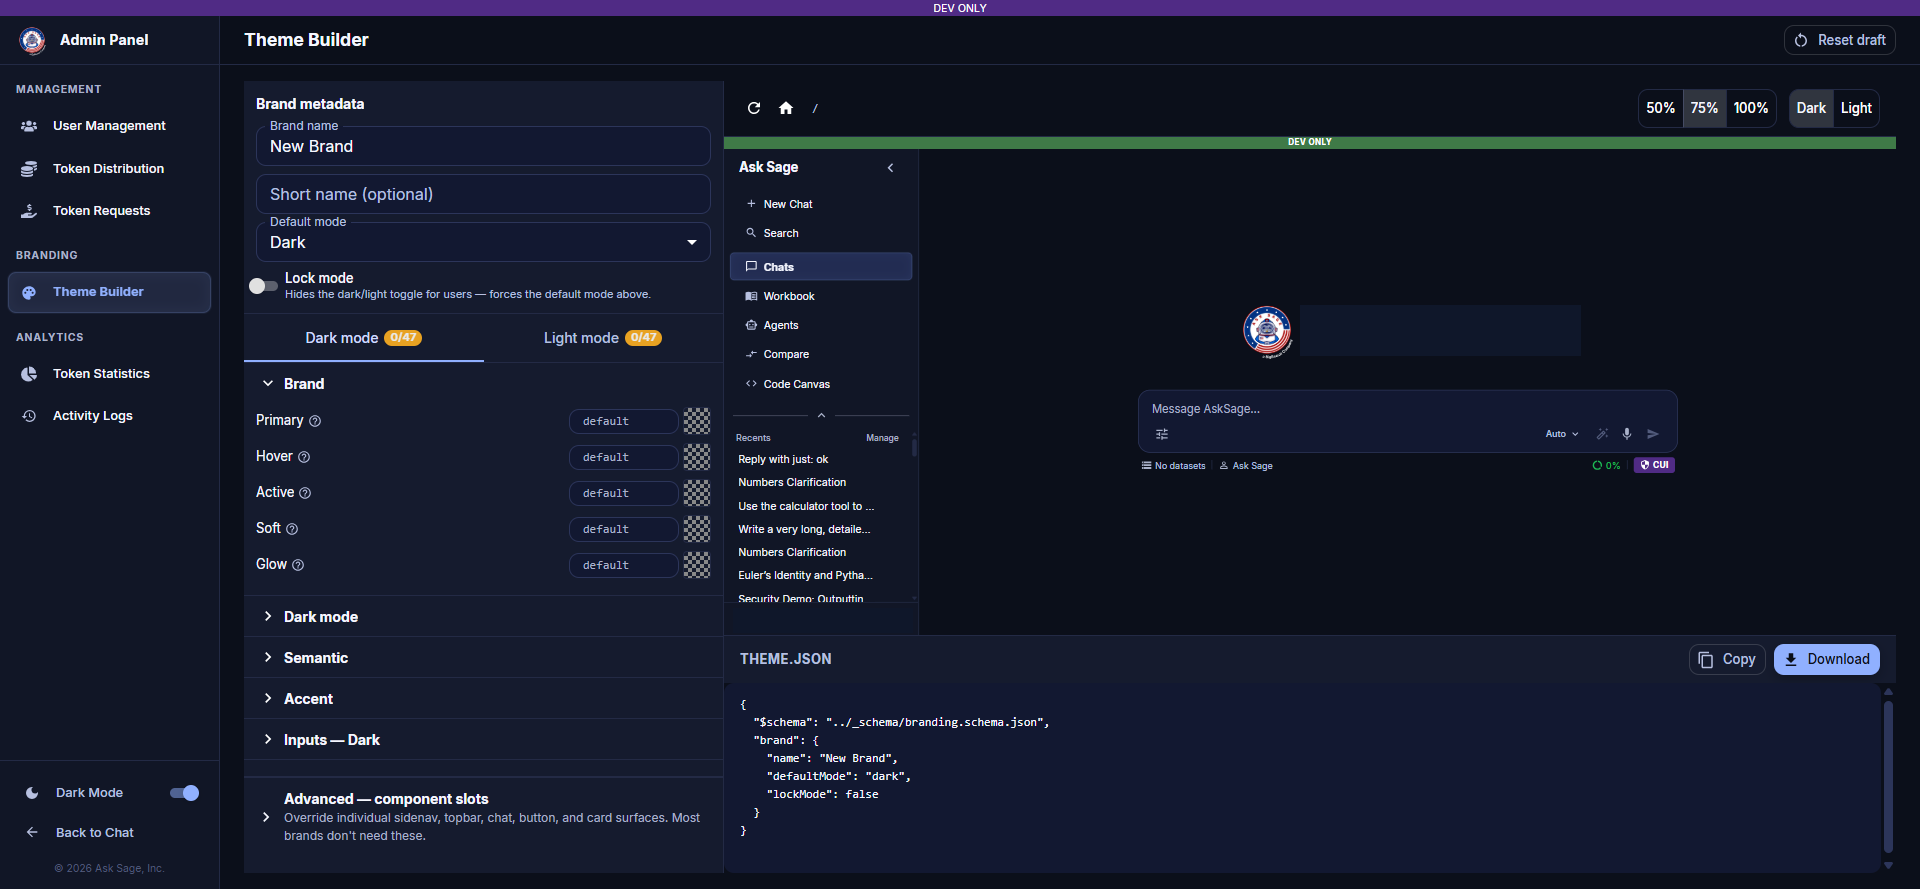This screenshot has width=1920, height=889.
Task: Click the New Chat plus icon
Action: pos(751,204)
